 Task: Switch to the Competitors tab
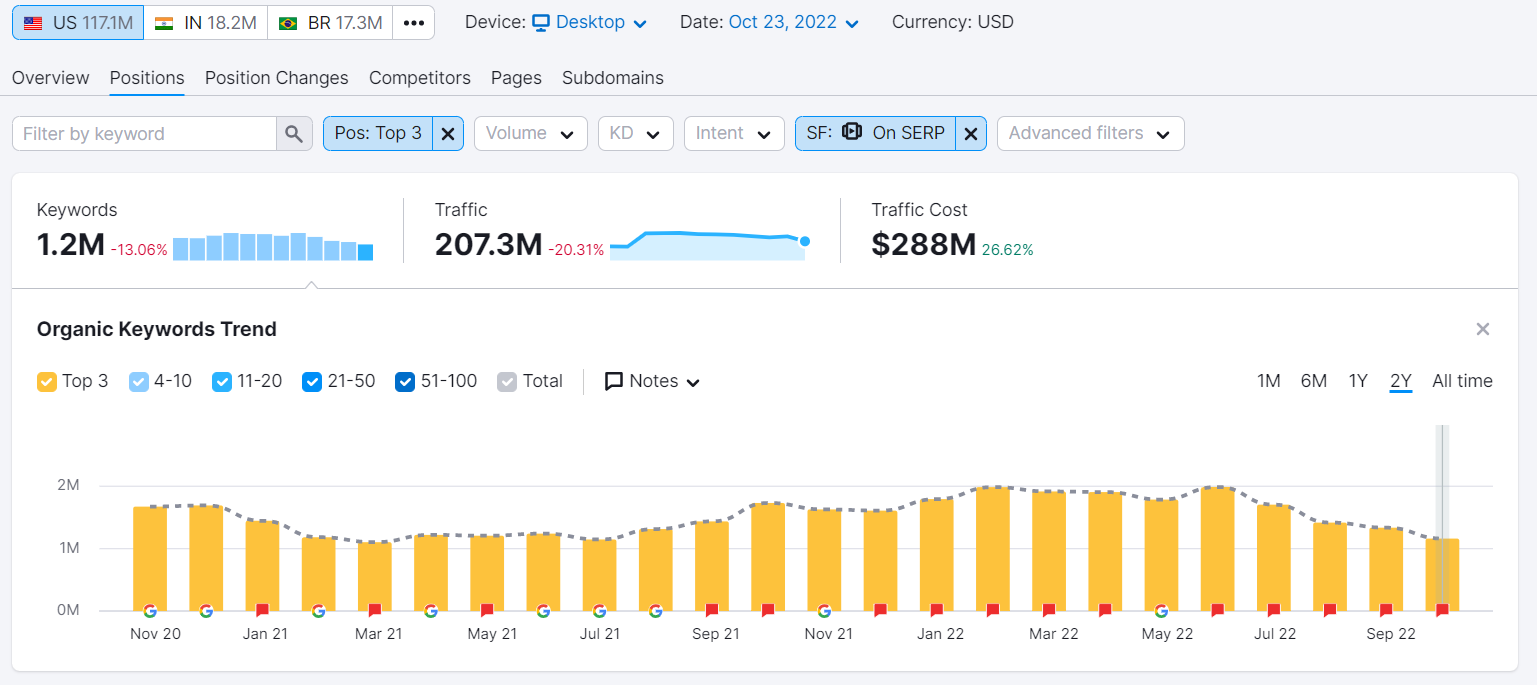(419, 78)
